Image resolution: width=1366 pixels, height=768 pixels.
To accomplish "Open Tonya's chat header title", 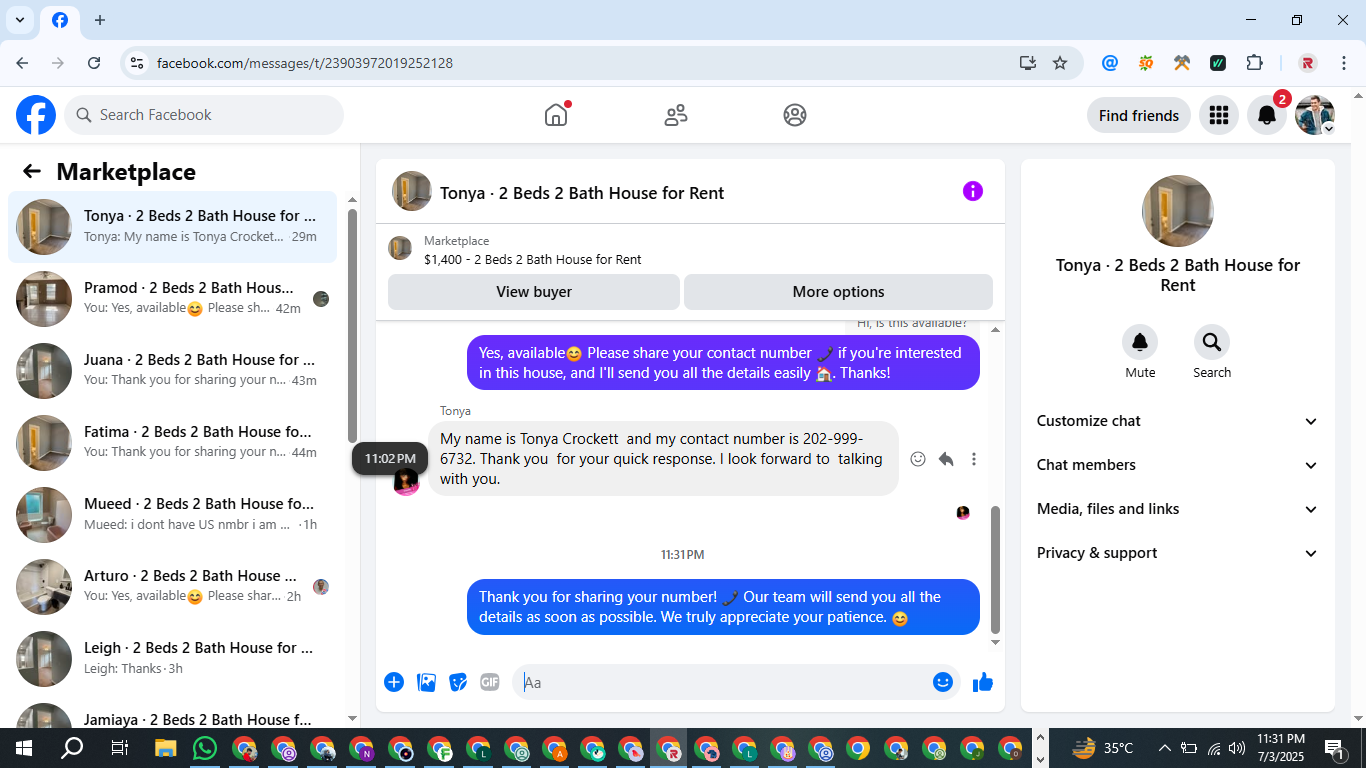I will pyautogui.click(x=582, y=193).
